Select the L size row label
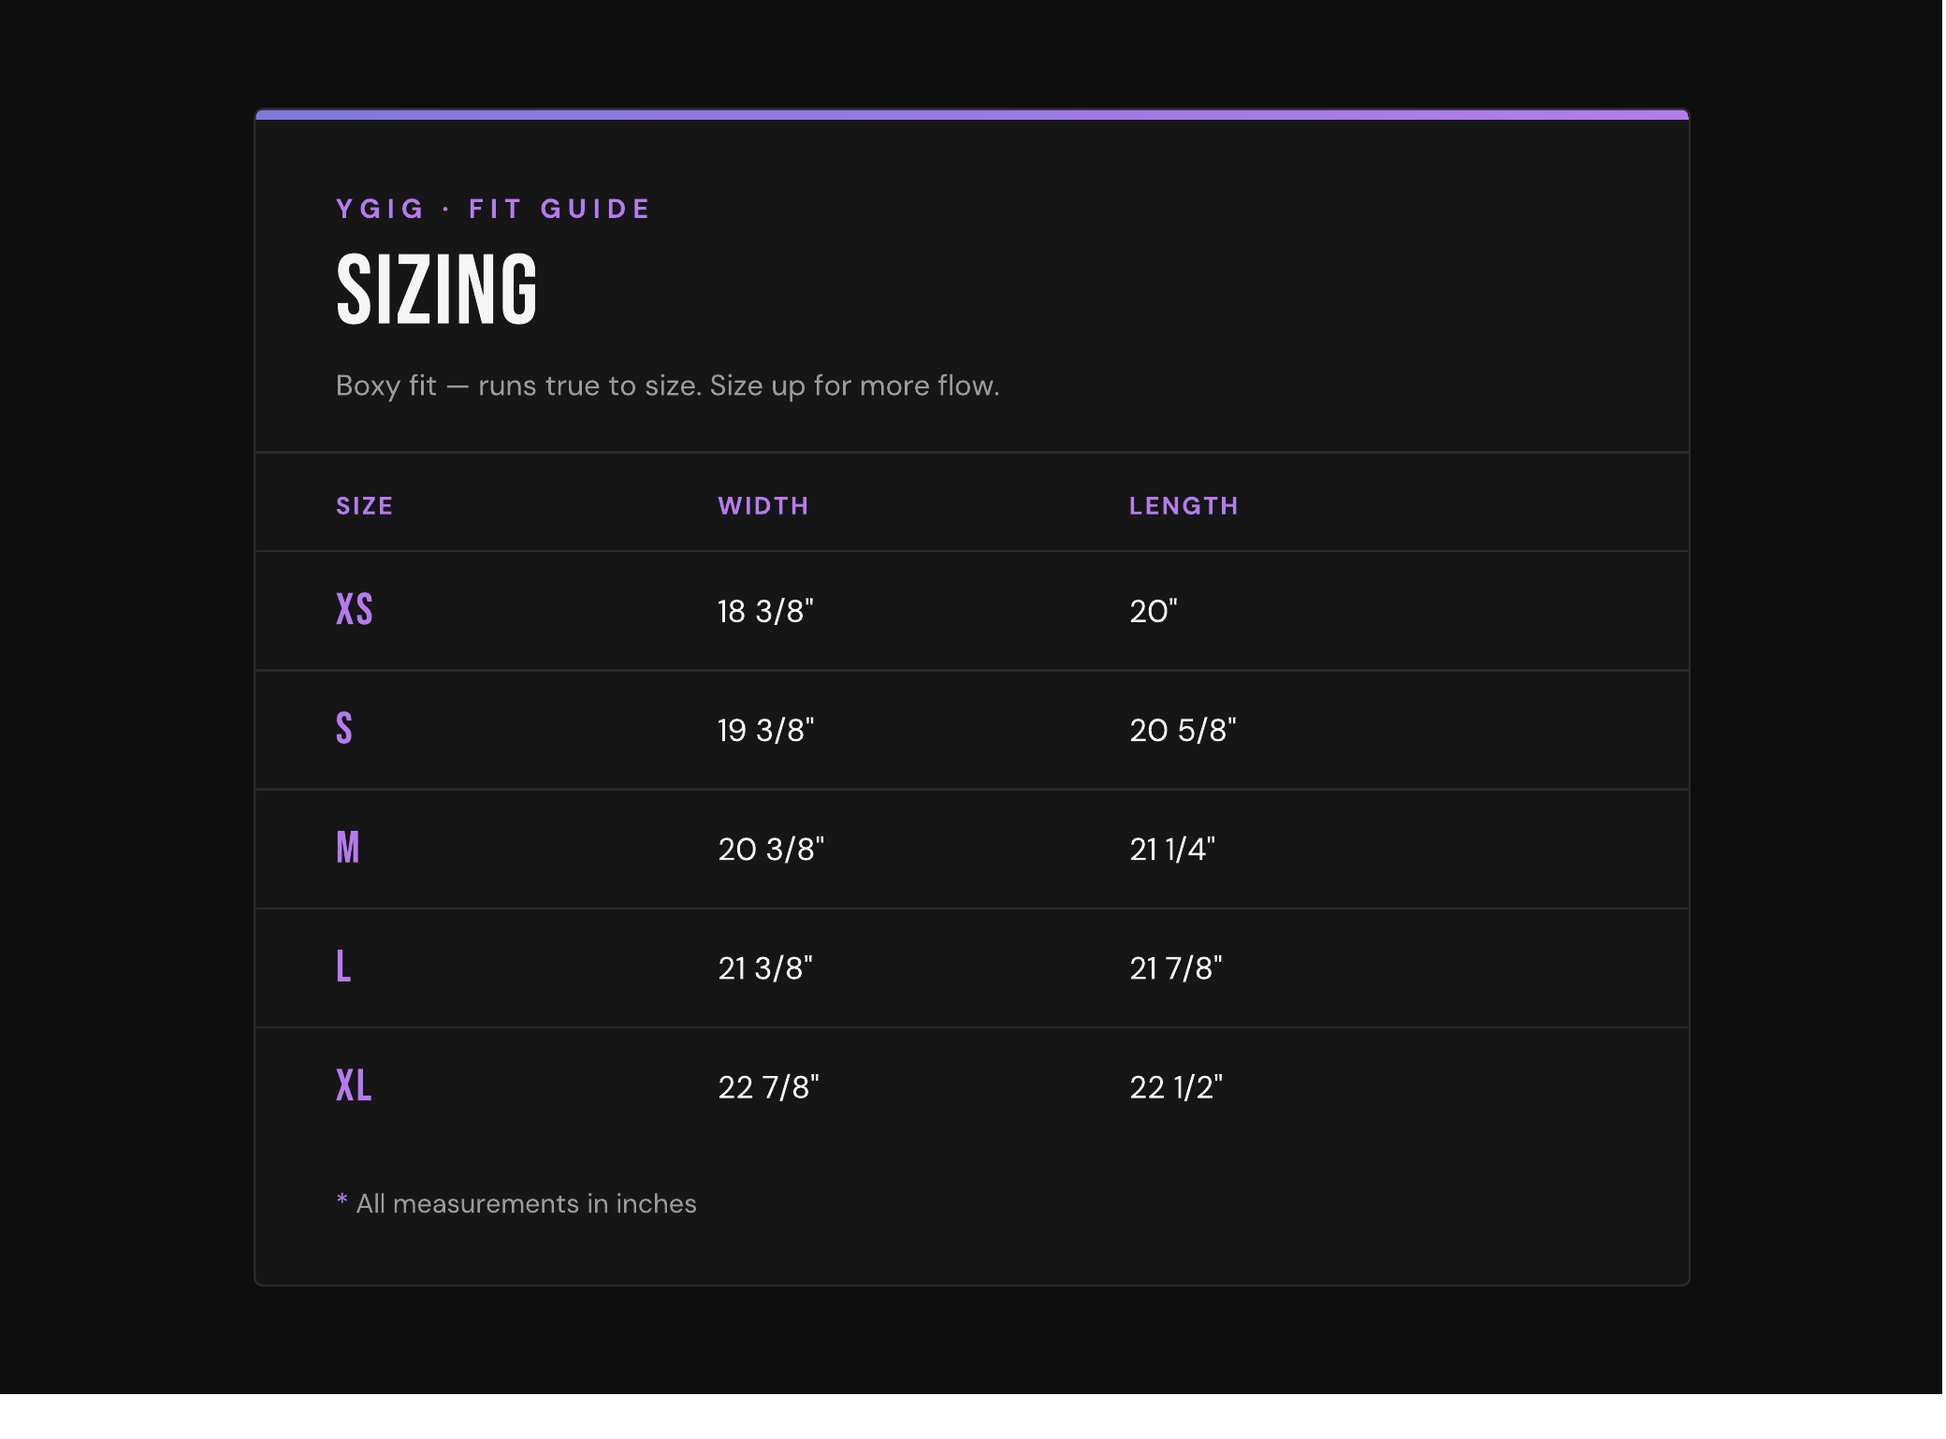This screenshot has height=1439, width=1946. coord(343,967)
